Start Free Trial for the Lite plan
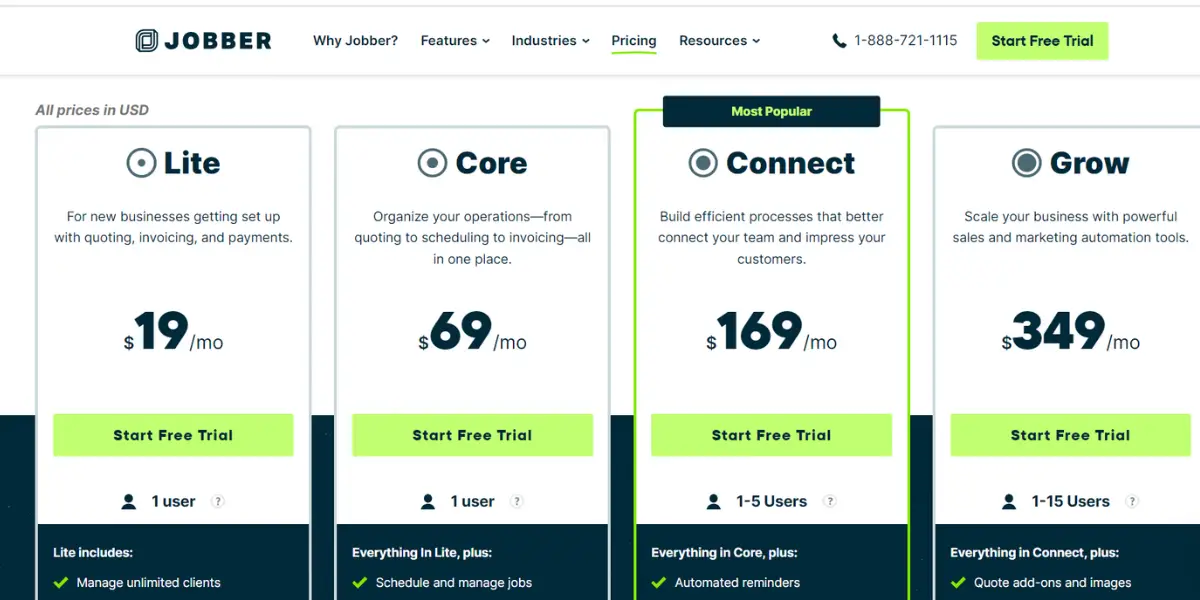Image resolution: width=1200 pixels, height=600 pixels. point(173,435)
